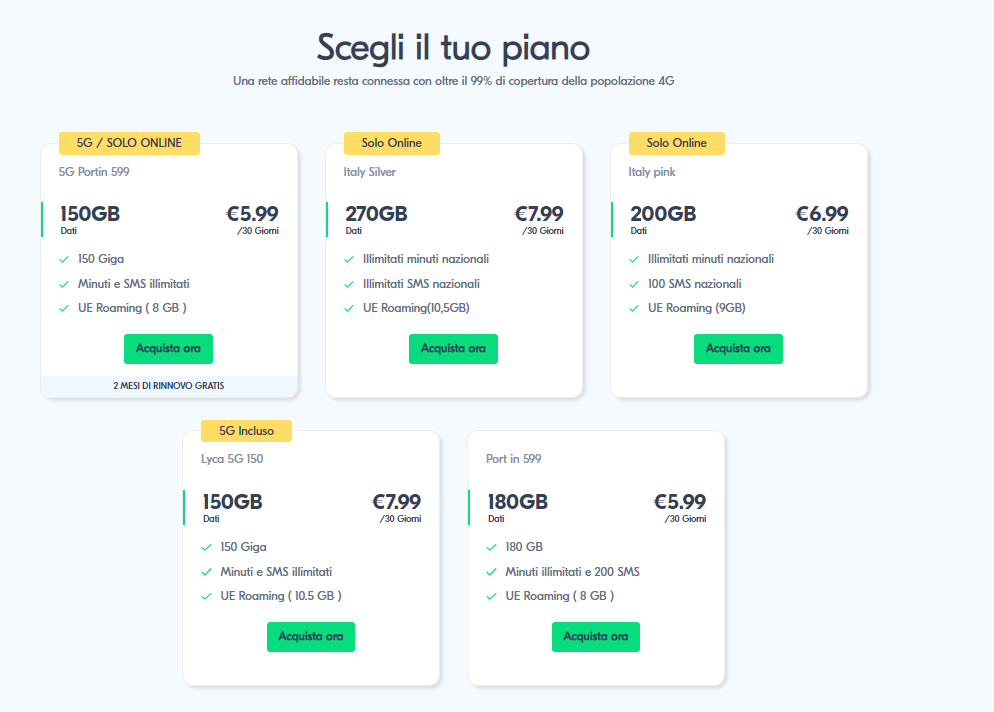Click checkmark icon beside 150 Giga in 5G Portin 599
The image size is (994, 712).
[64, 259]
